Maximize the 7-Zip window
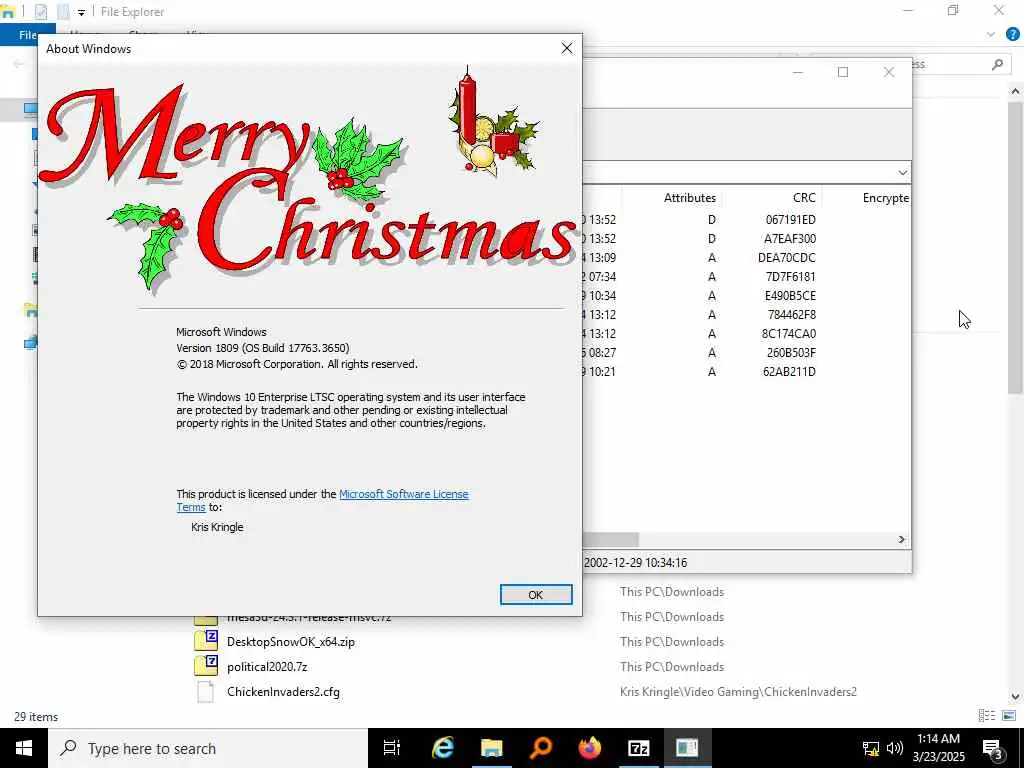The height and width of the screenshot is (768, 1024). (843, 72)
